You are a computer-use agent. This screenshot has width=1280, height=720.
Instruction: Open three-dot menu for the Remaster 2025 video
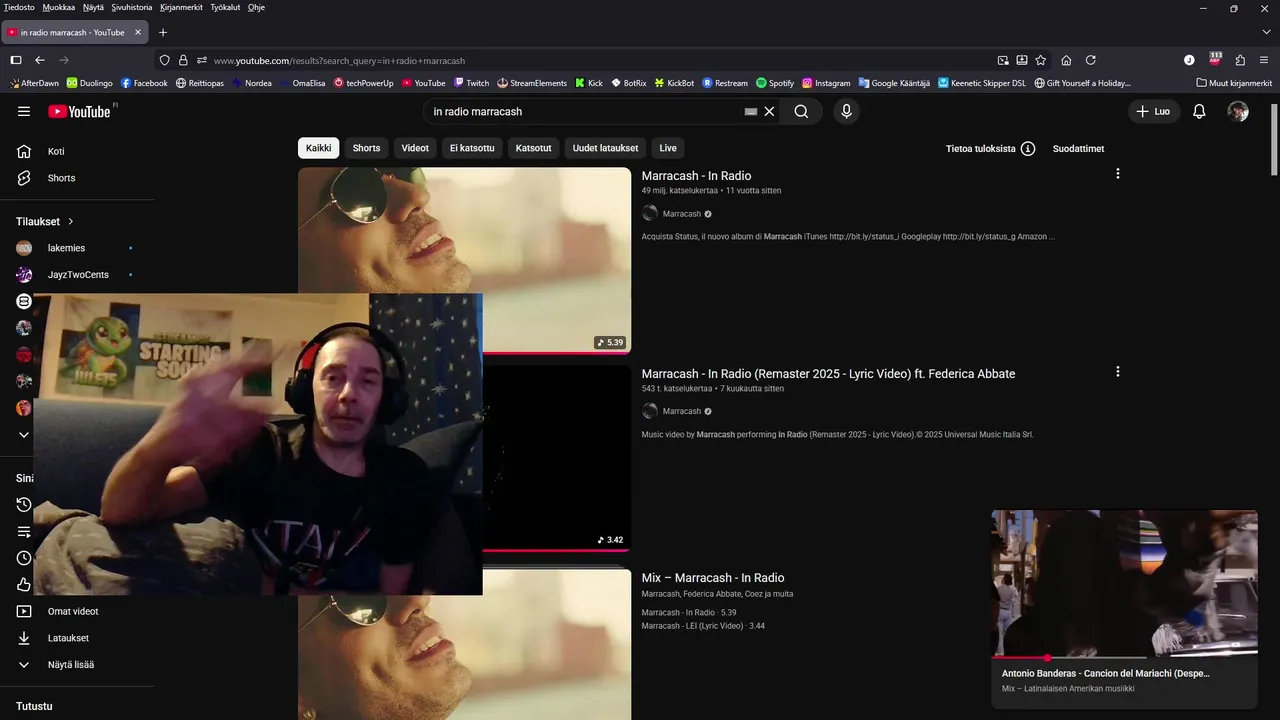pos(1117,372)
